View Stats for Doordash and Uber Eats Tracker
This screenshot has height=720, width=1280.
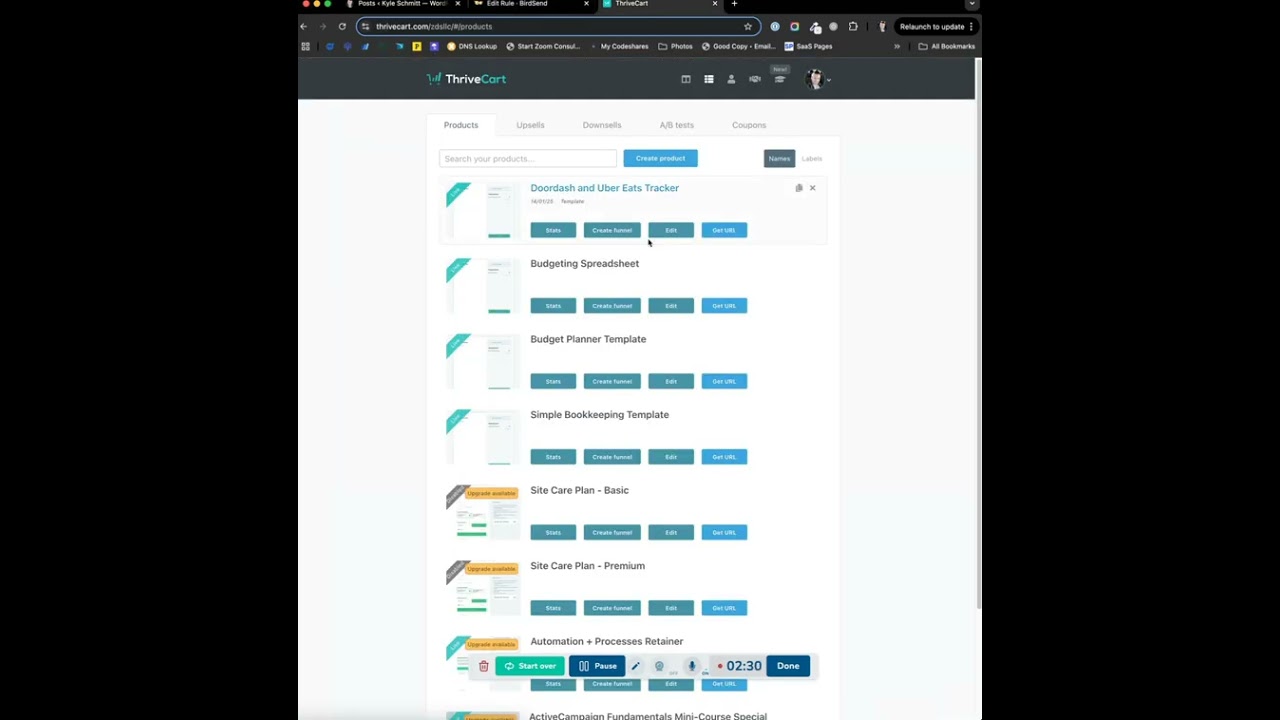553,230
